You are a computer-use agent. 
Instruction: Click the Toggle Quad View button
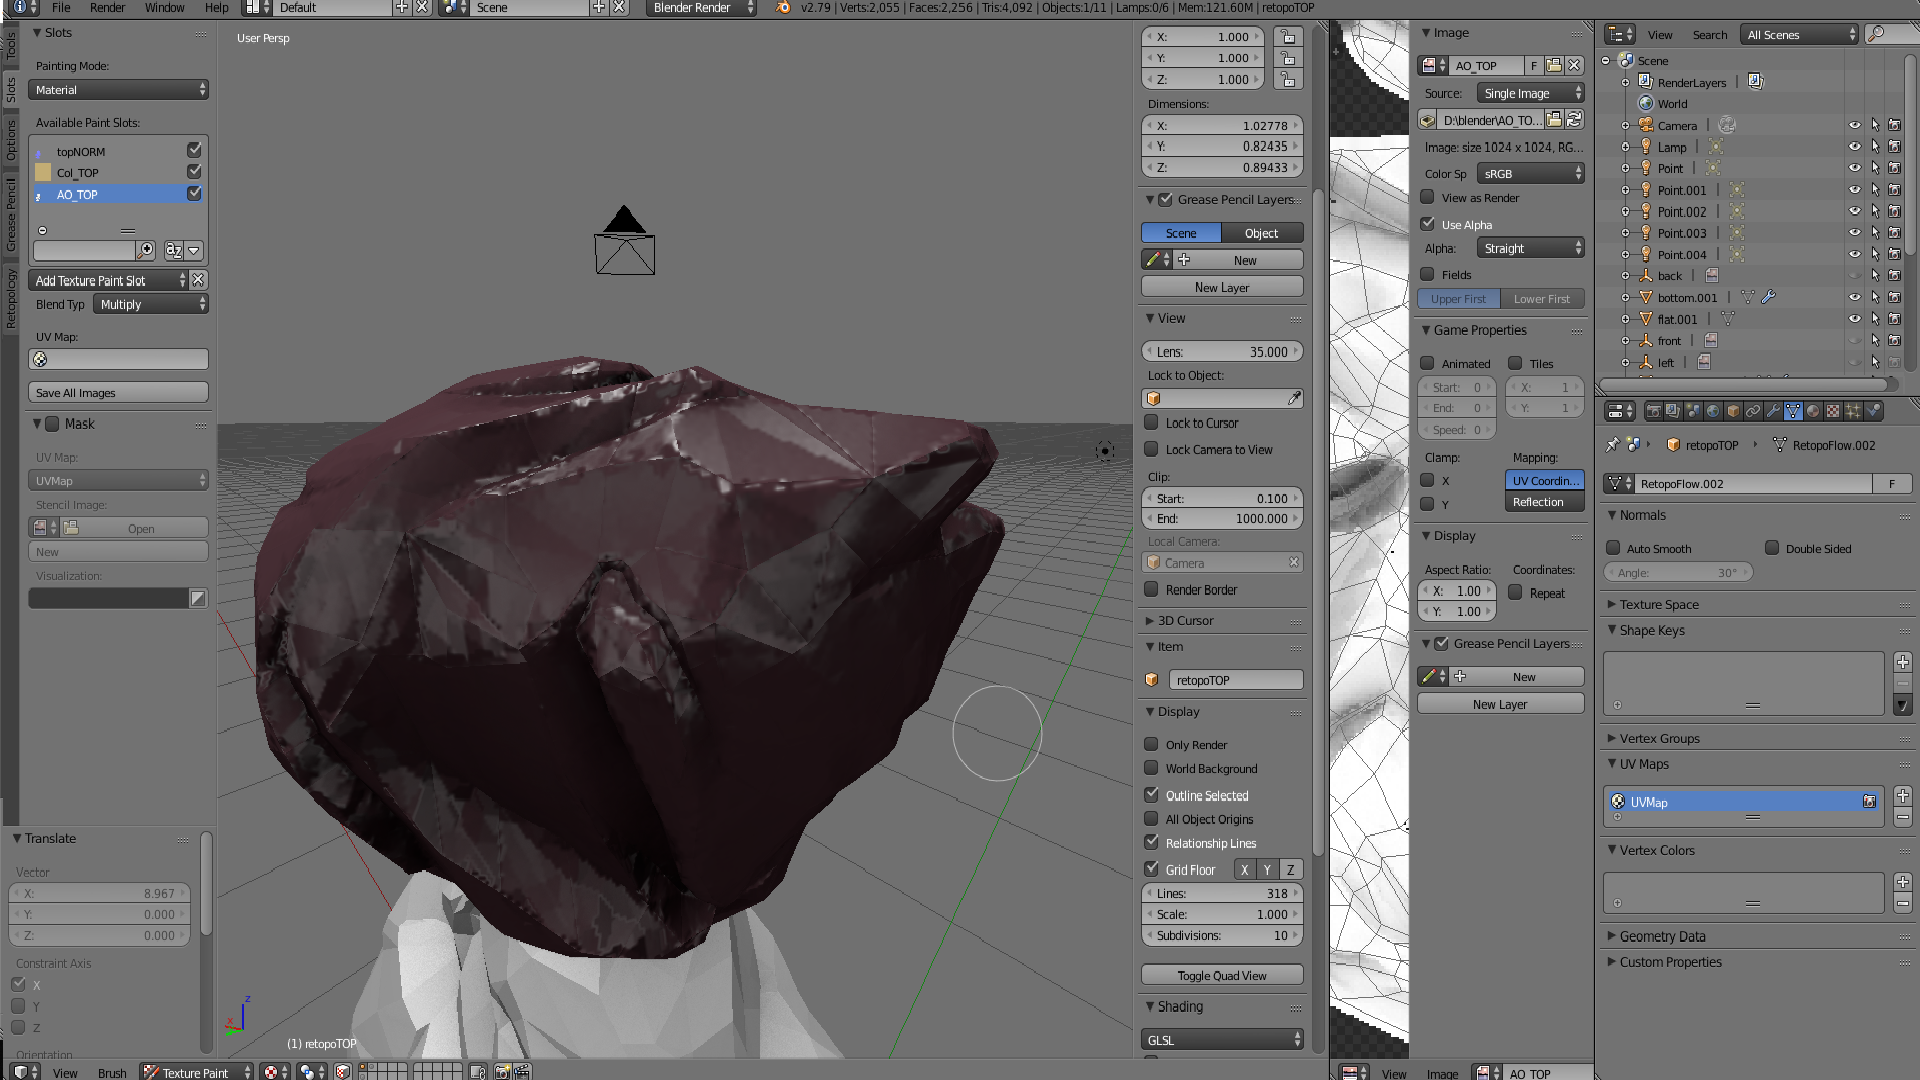pyautogui.click(x=1221, y=976)
